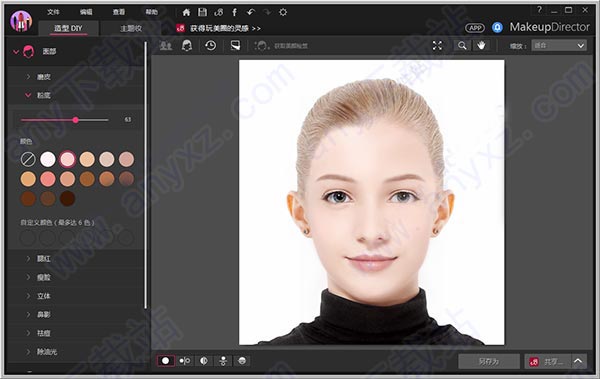600x379 pixels.
Task: Click the magnifier zoom tool
Action: (462, 46)
